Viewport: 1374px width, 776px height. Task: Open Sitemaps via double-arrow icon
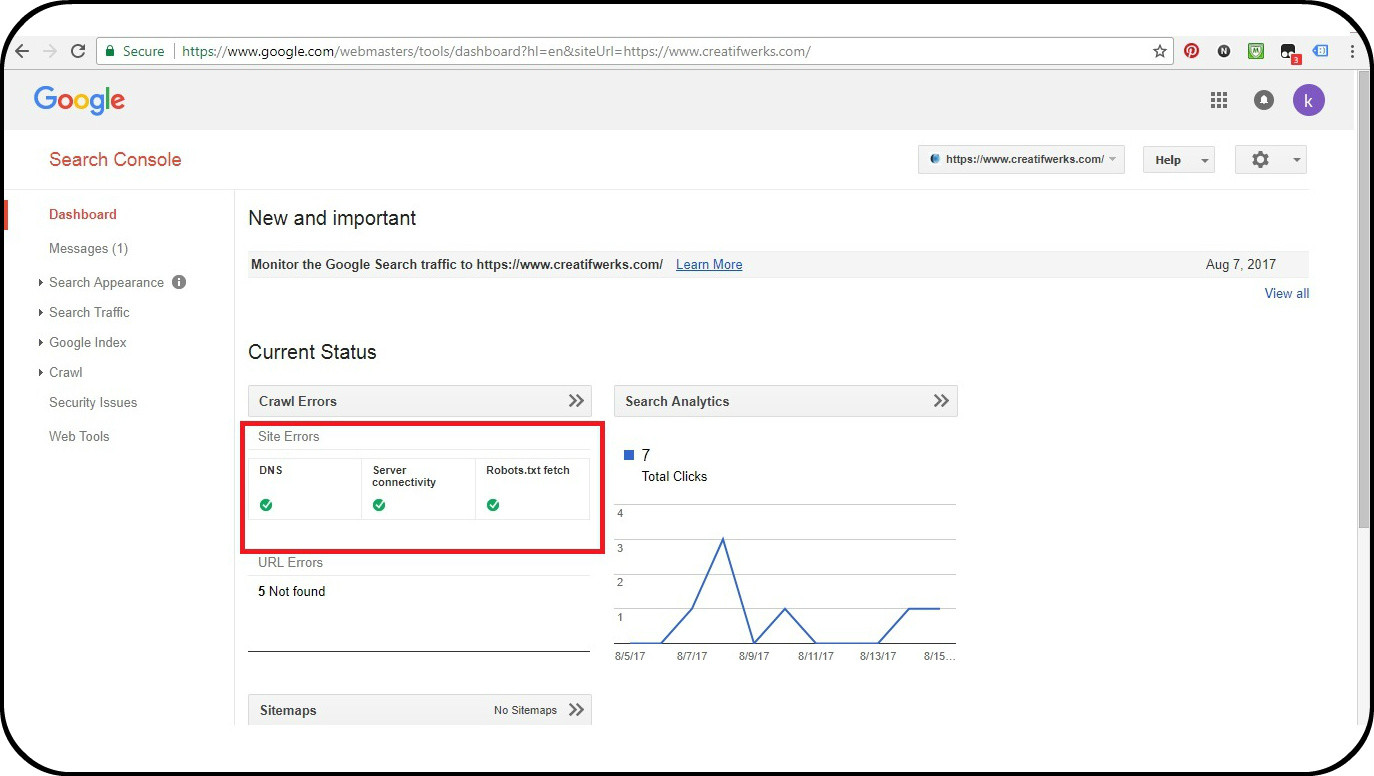(x=576, y=710)
